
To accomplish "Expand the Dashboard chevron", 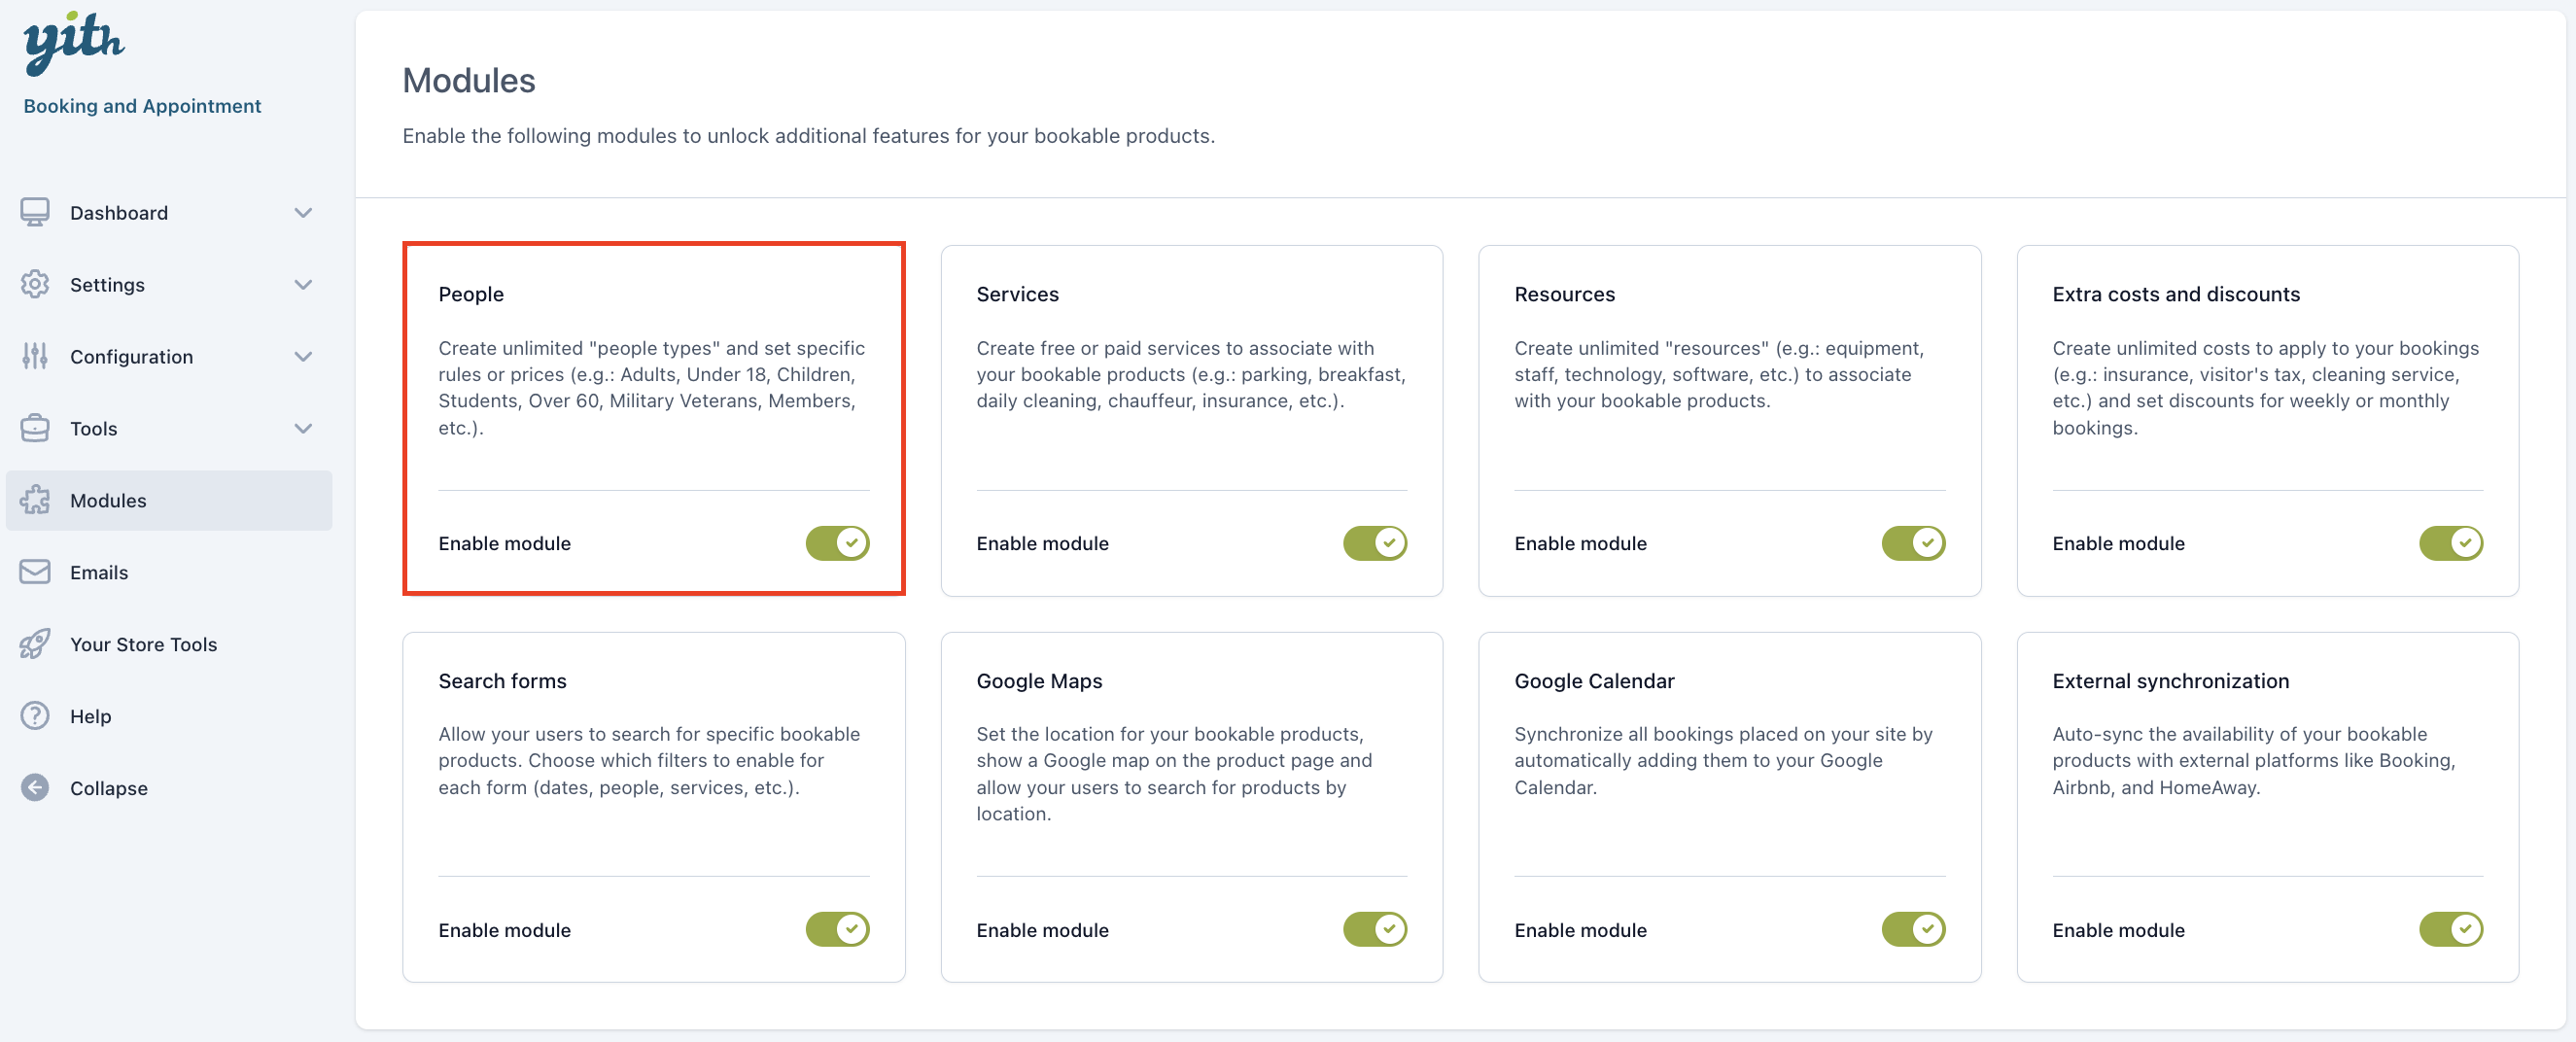I will (x=303, y=213).
